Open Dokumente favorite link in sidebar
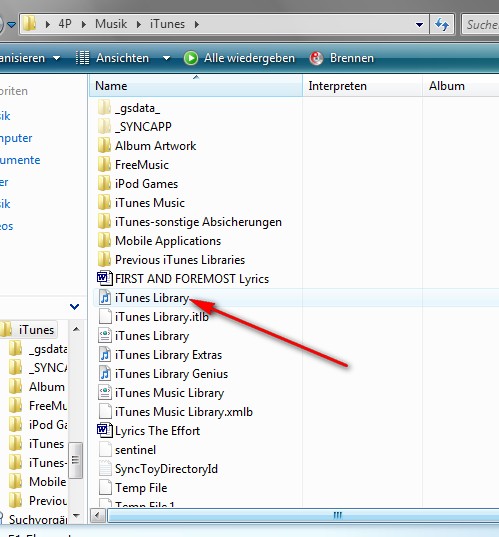 point(20,160)
